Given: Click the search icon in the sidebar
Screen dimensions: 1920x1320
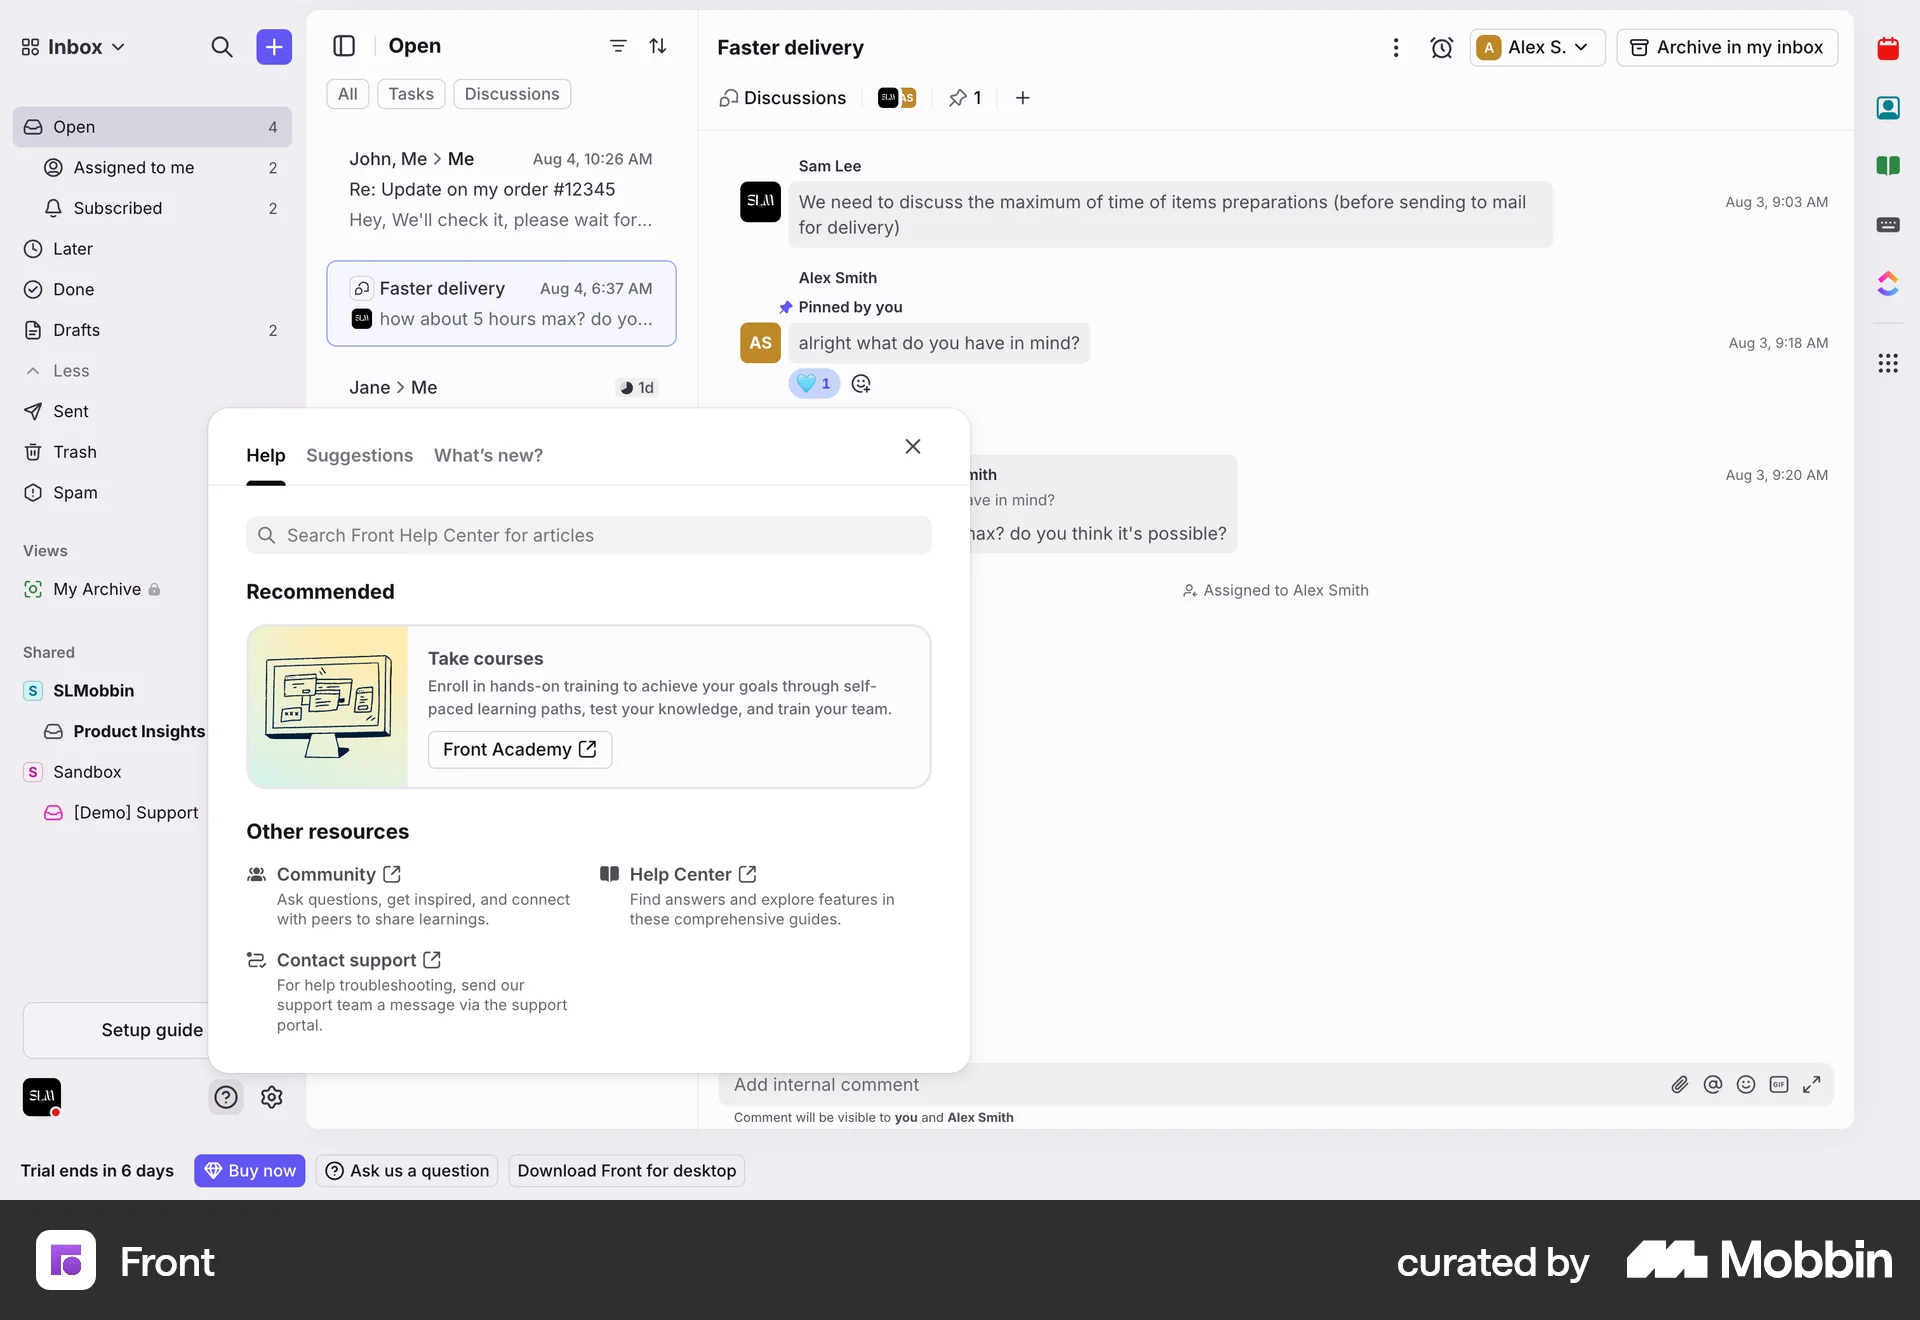Looking at the screenshot, I should (223, 47).
